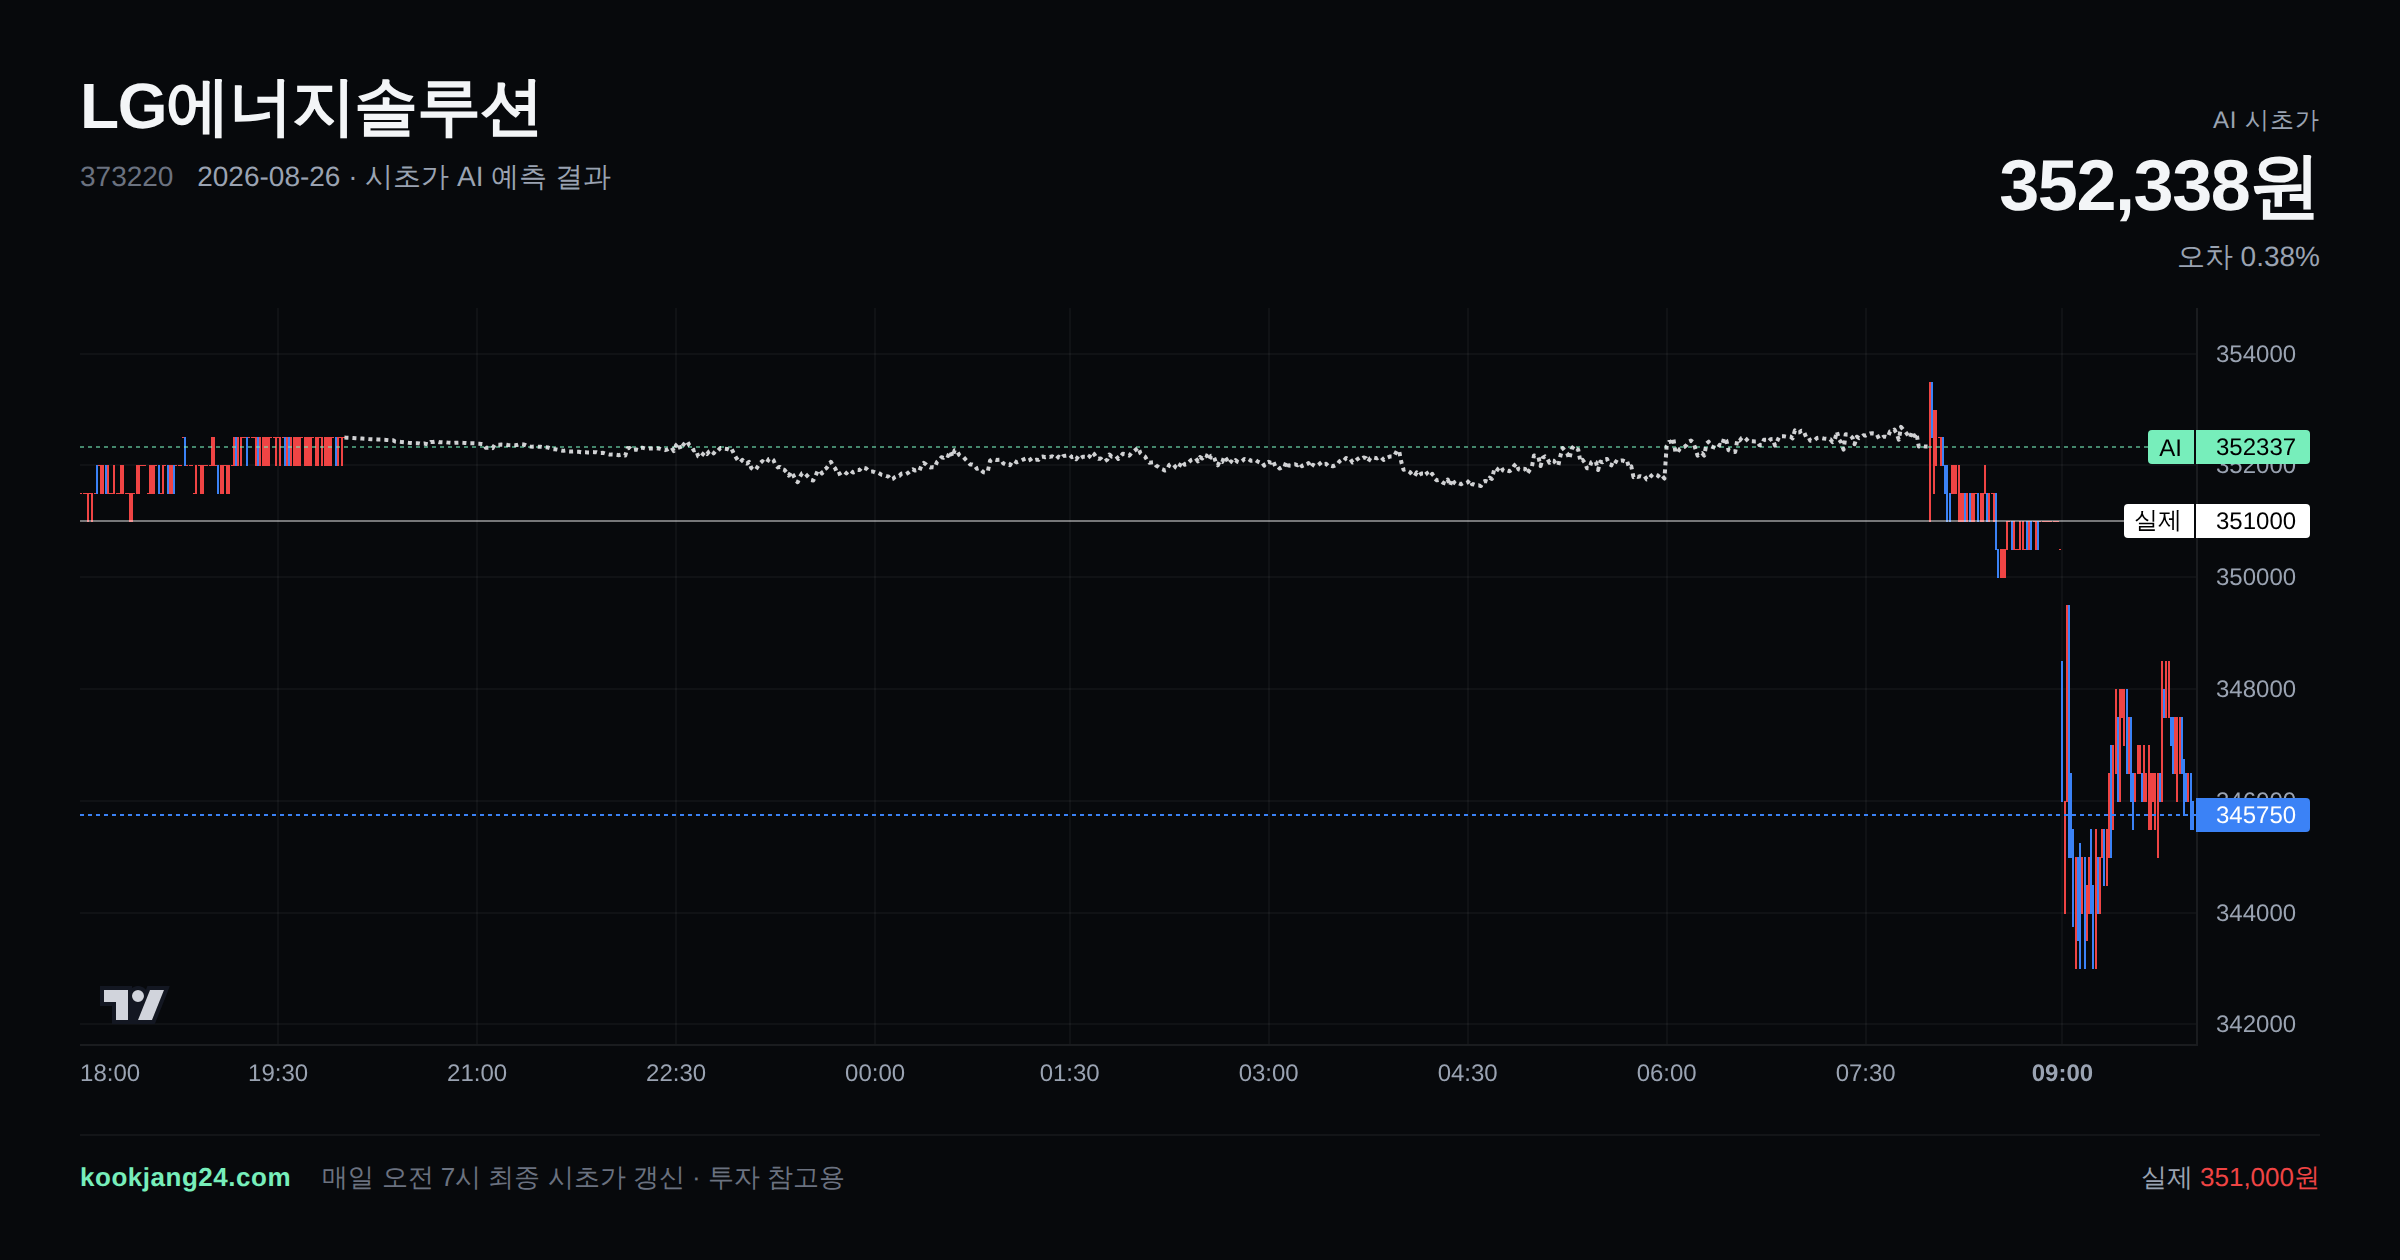
Task: Click the 352,338원 predicted price
Action: coord(2158,187)
